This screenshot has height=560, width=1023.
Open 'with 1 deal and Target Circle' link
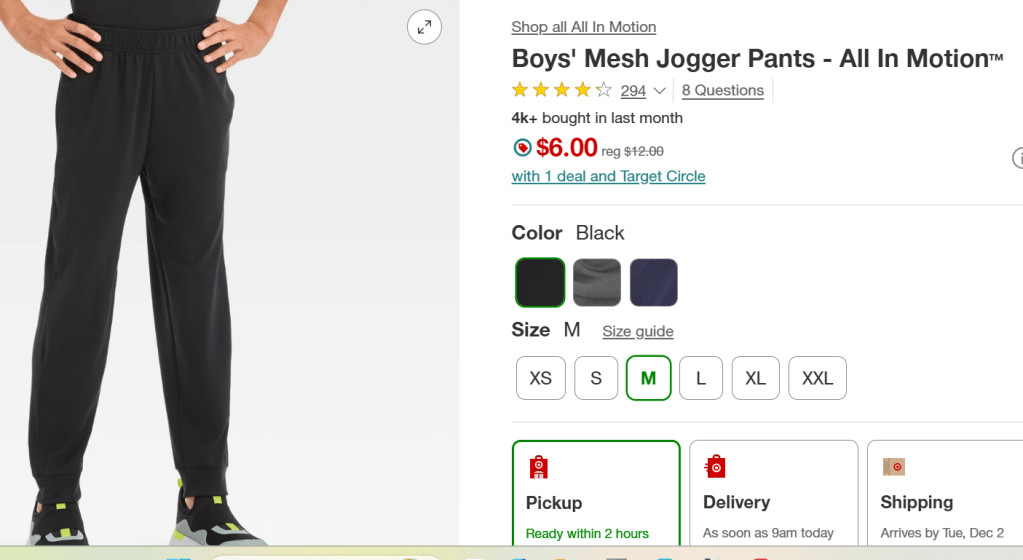click(608, 176)
